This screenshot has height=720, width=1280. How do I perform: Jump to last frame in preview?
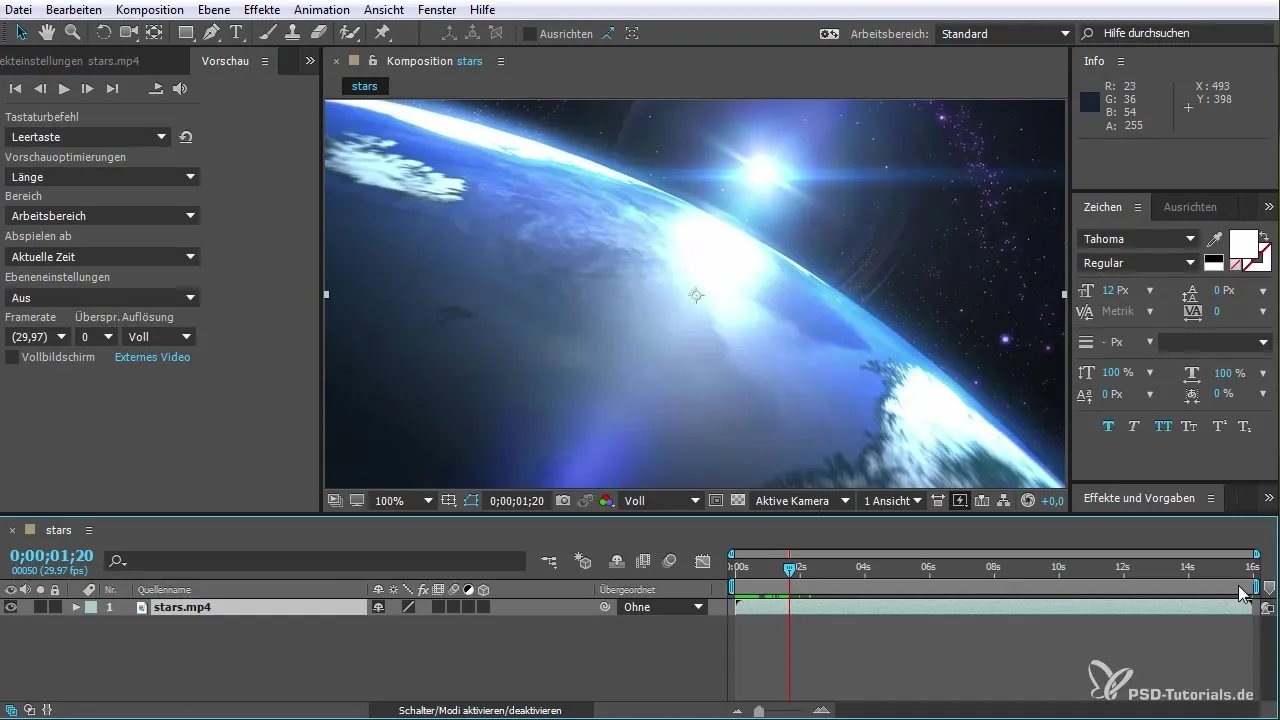[x=112, y=89]
